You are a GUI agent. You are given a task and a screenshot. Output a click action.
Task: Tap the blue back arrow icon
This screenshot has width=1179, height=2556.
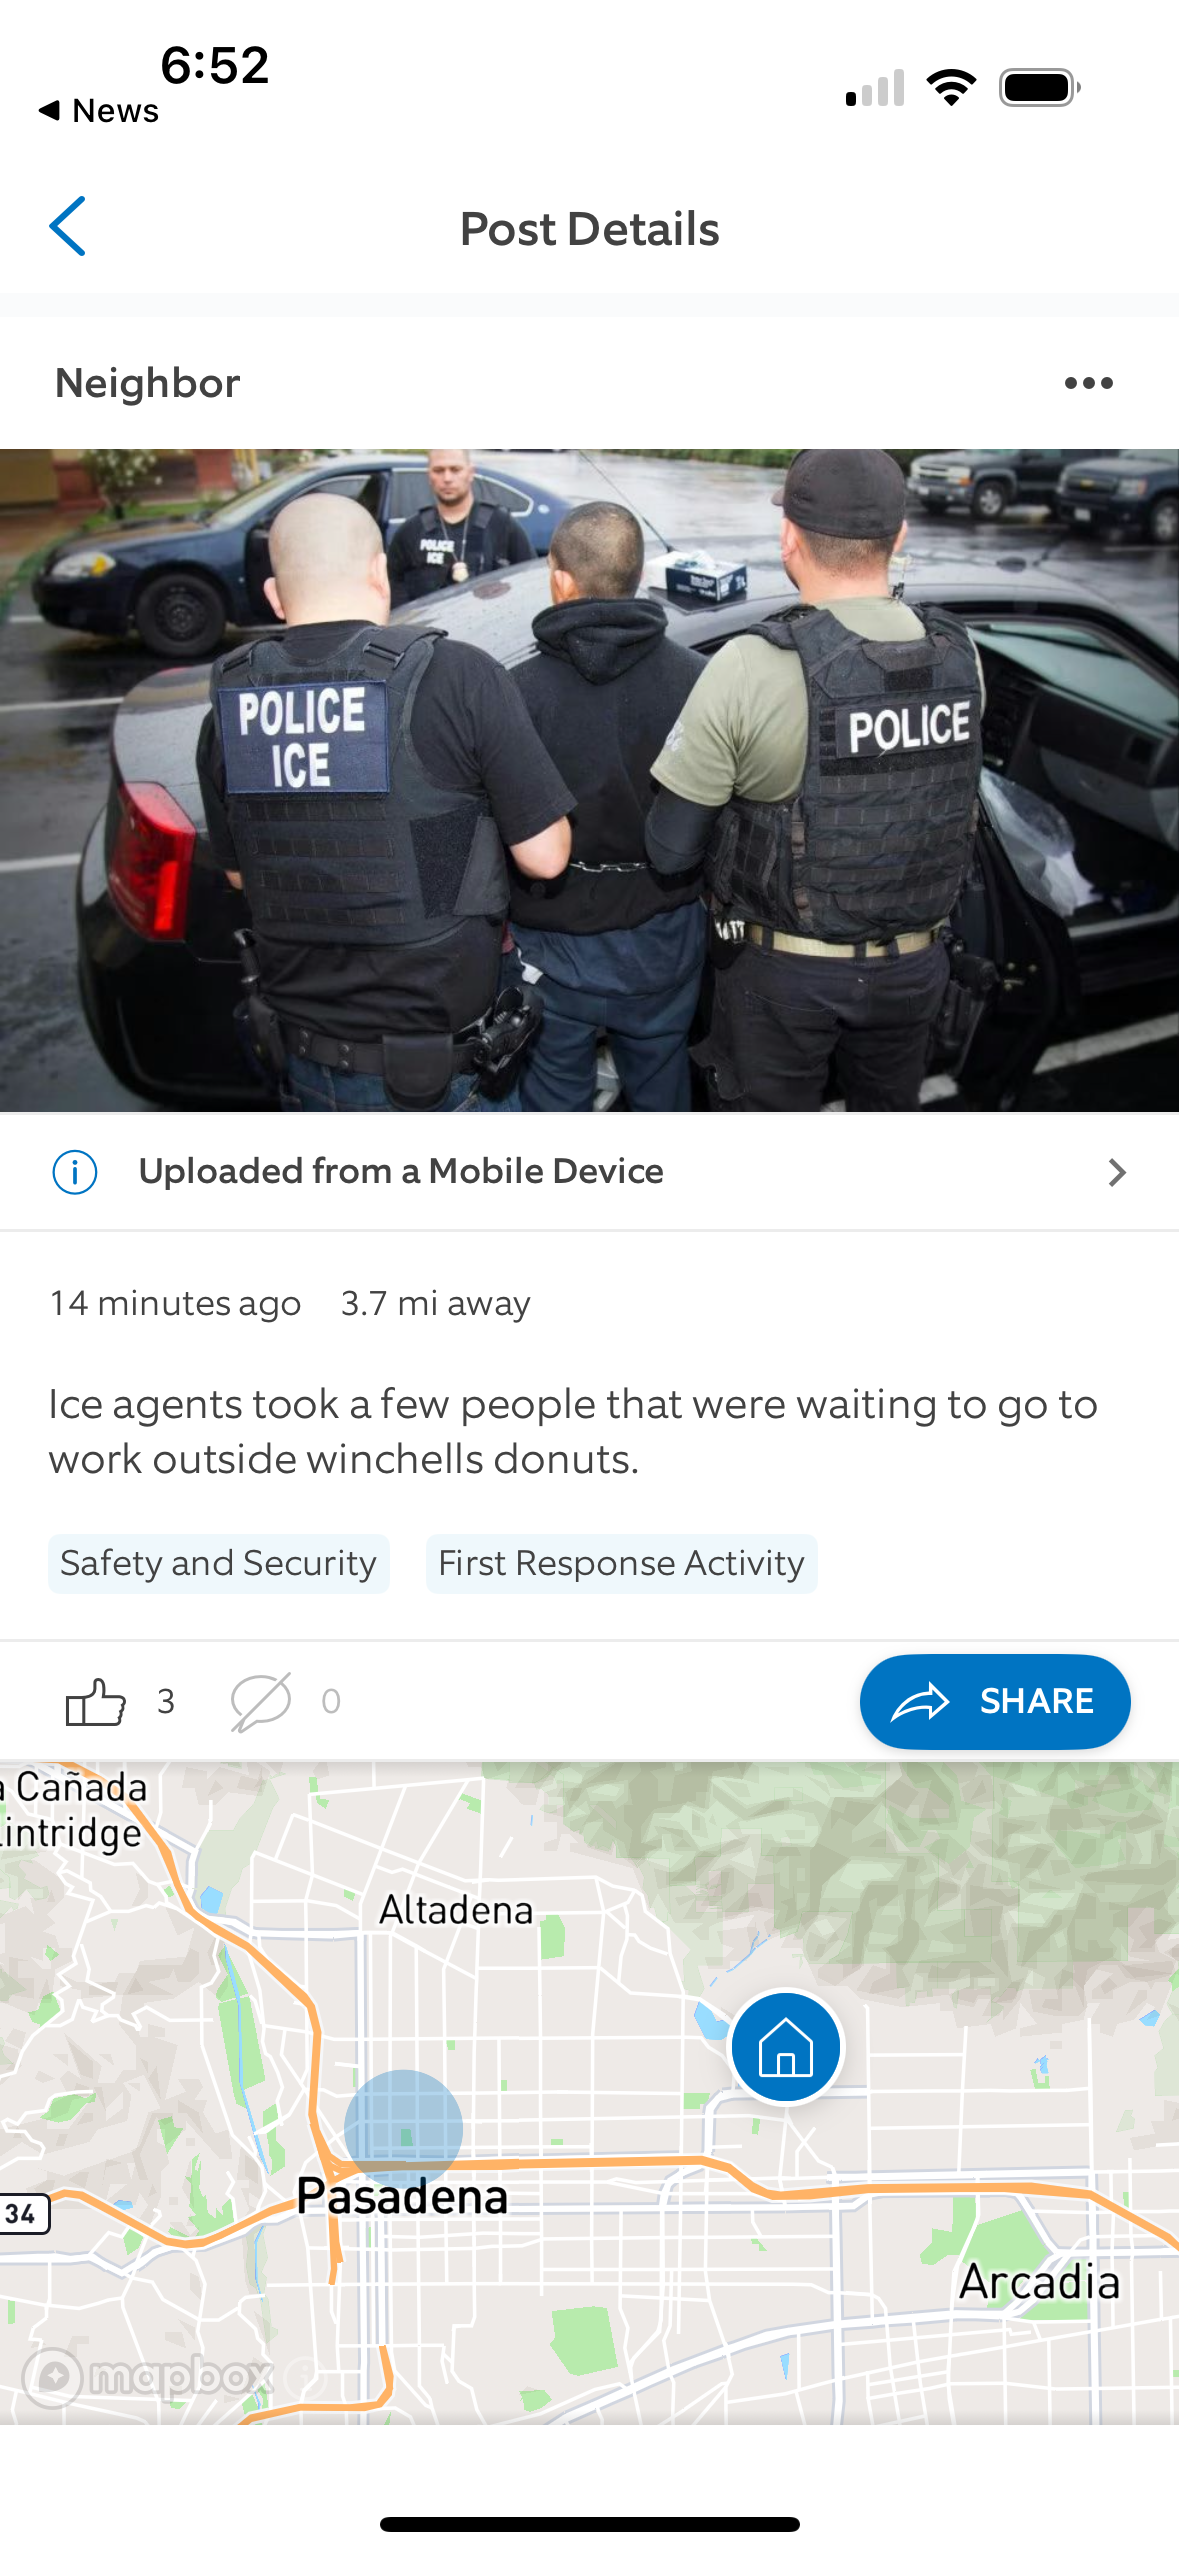pos(67,227)
